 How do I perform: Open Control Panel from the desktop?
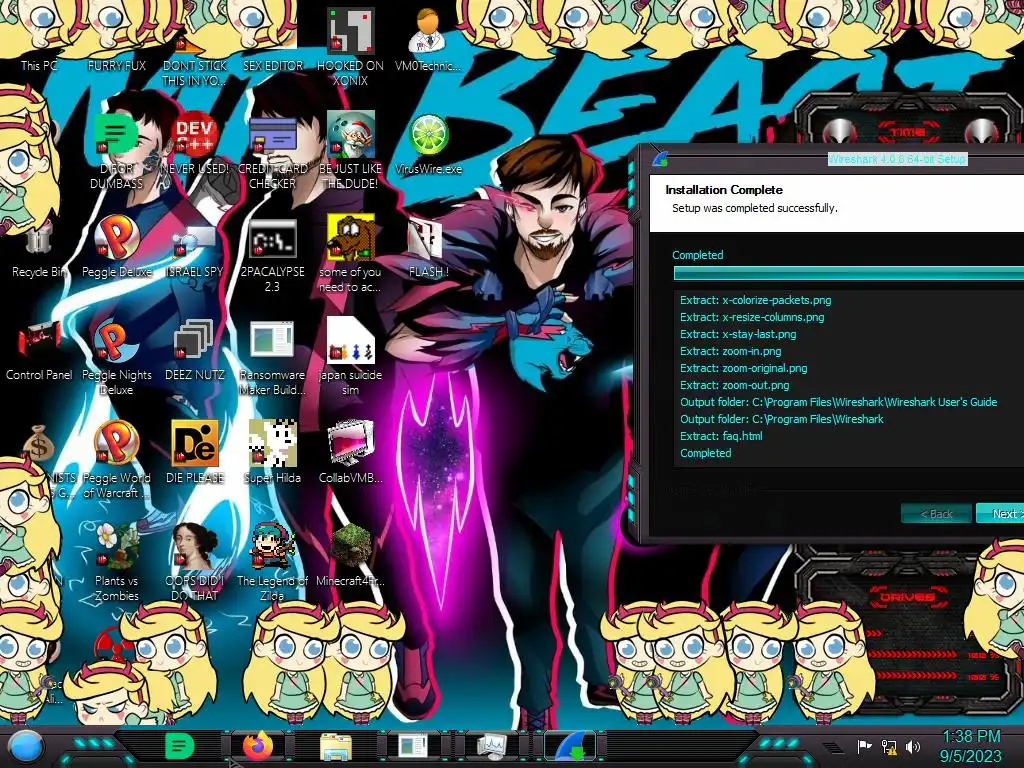click(x=39, y=340)
